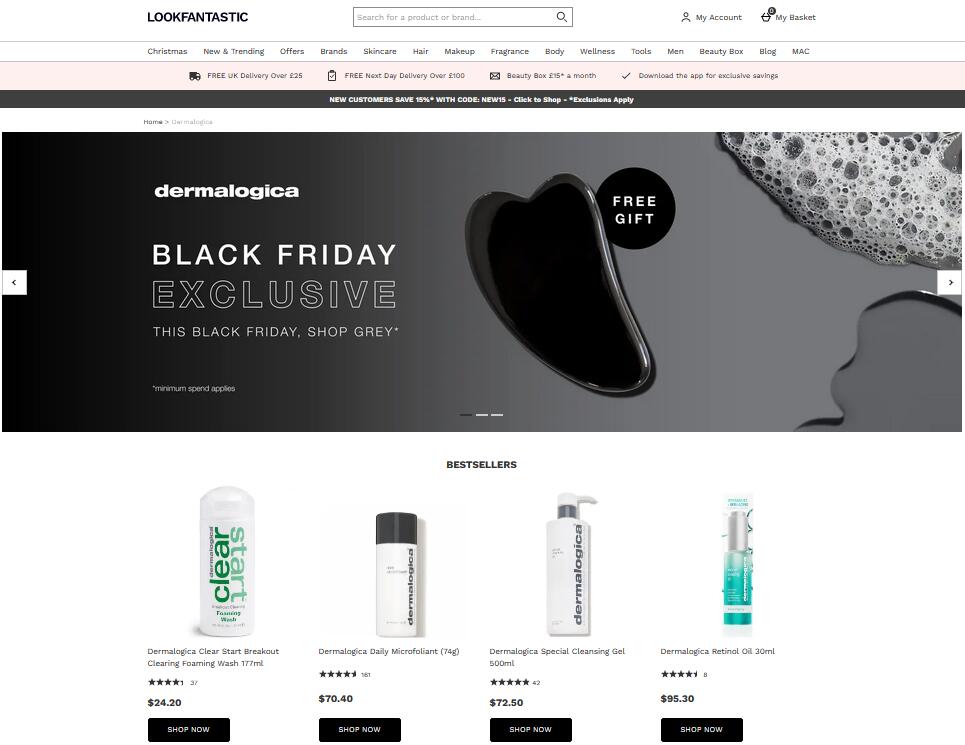Select the third carousel indicator dash
Viewport: 965px width, 745px height.
497,415
